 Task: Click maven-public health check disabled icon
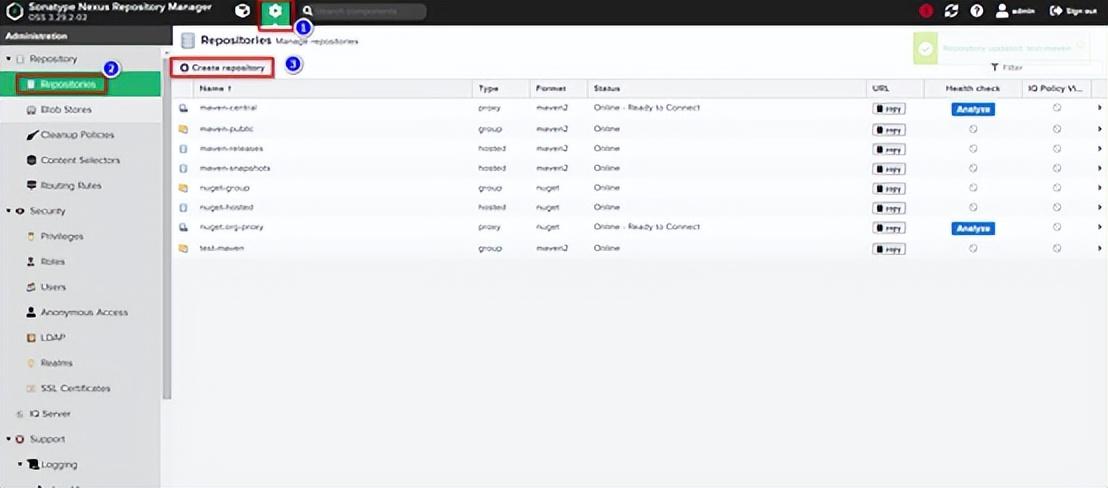pos(973,129)
